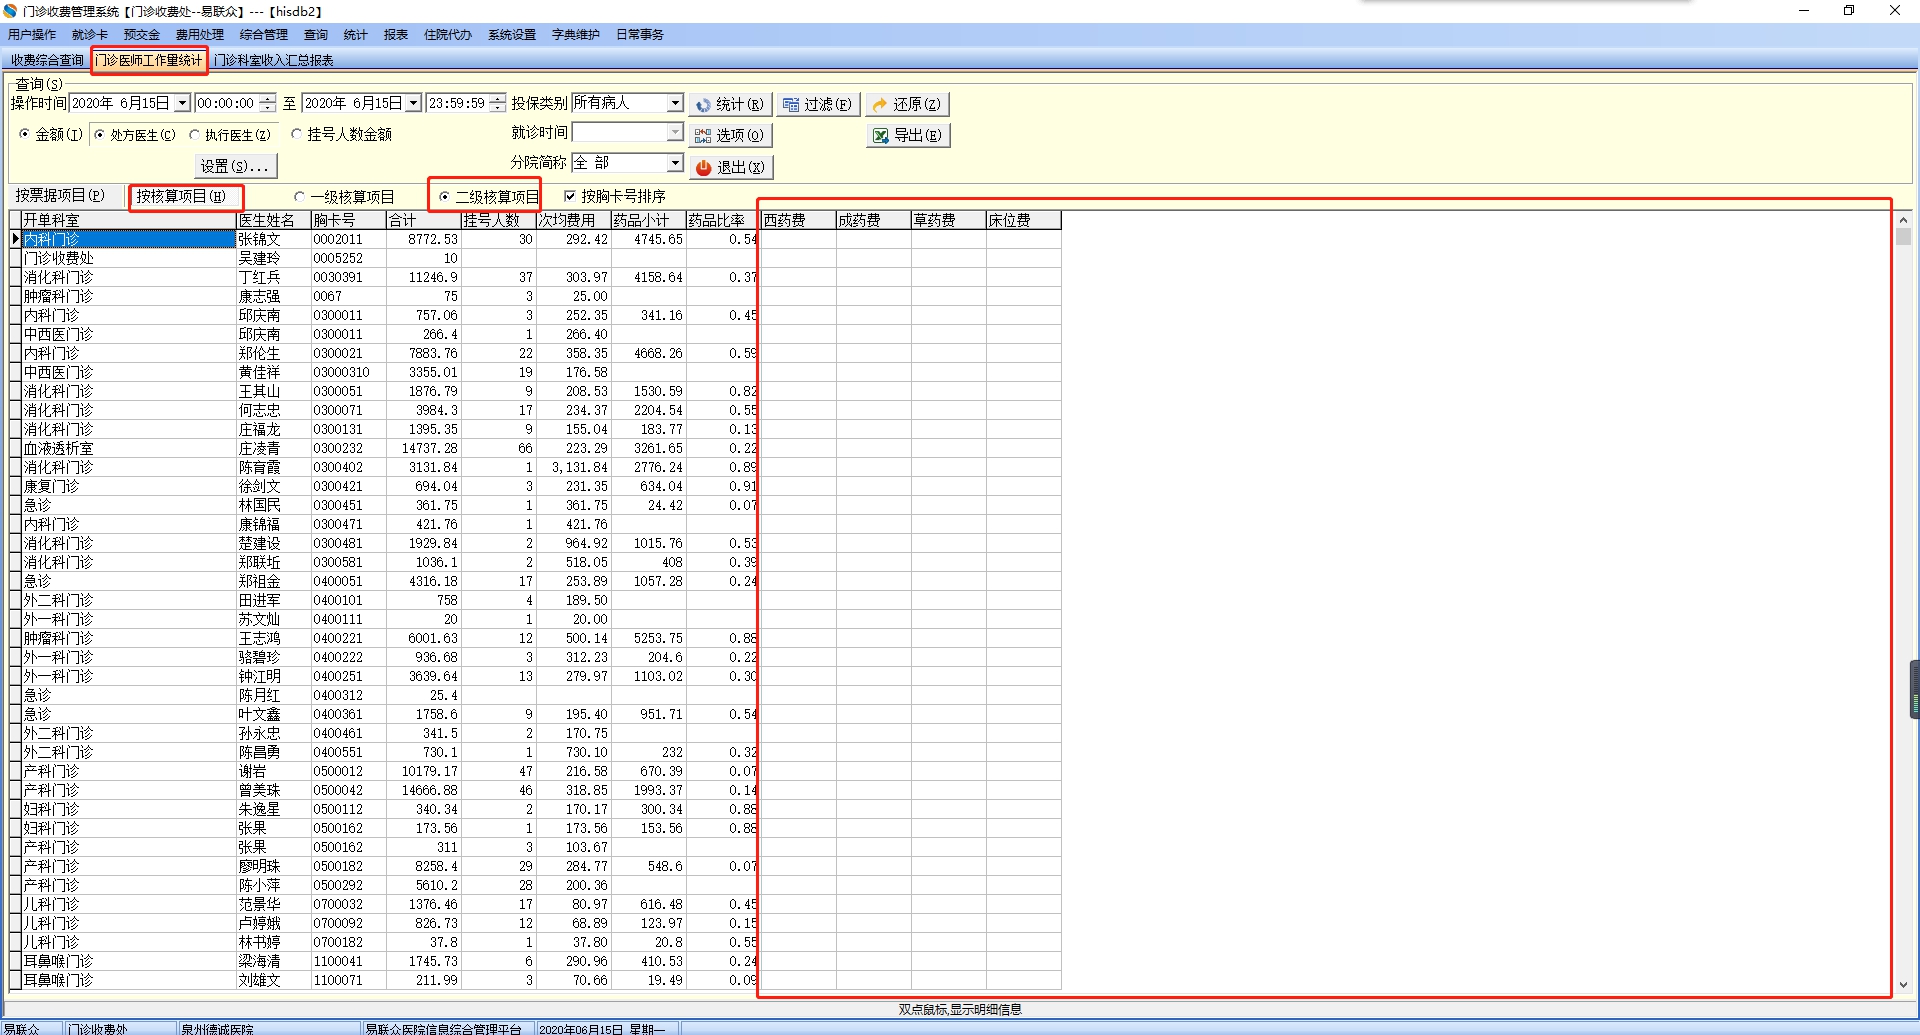Open the 预交金 menu

(x=142, y=34)
